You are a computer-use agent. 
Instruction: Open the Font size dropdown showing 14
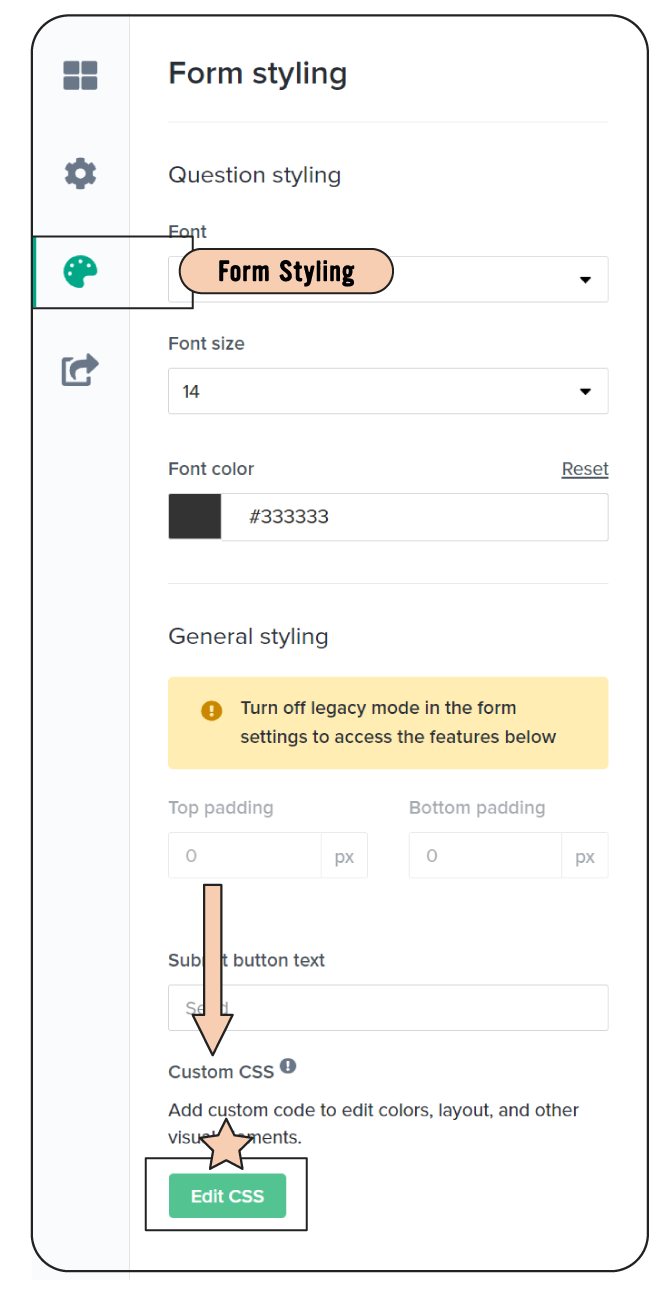(388, 391)
